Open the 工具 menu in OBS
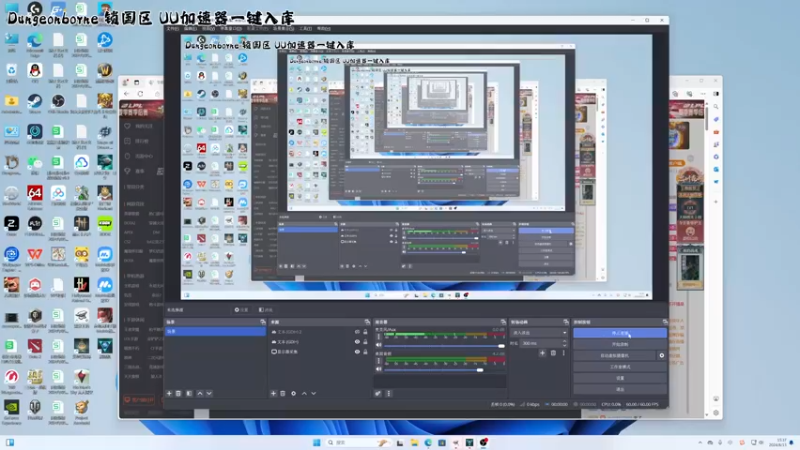 [x=306, y=29]
